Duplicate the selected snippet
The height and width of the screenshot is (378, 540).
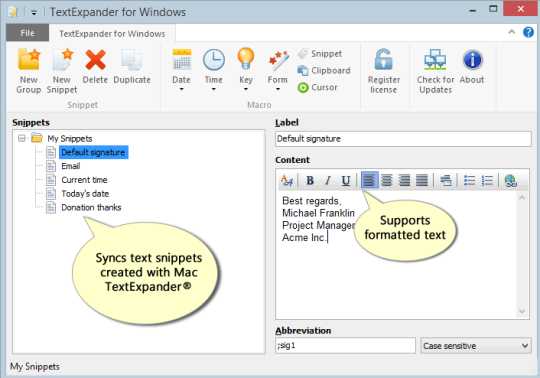(x=132, y=67)
